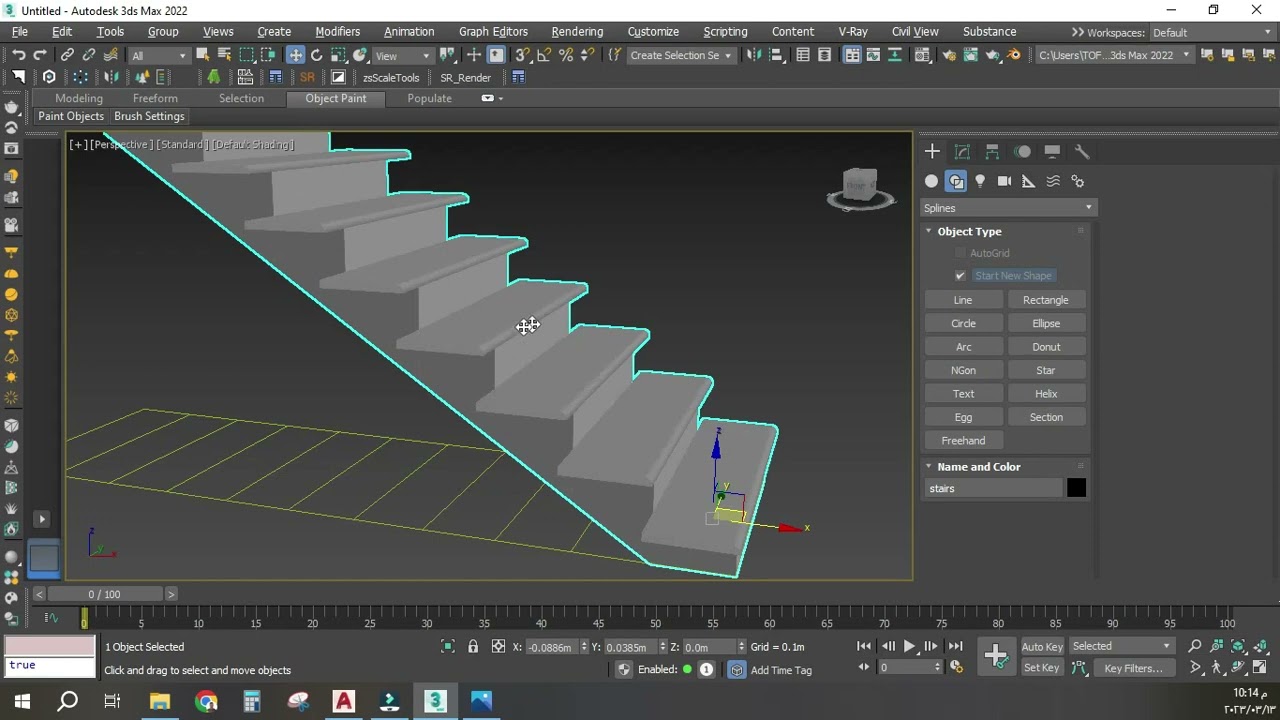The image size is (1280, 720).
Task: Select the Shapes category icon
Action: (956, 181)
